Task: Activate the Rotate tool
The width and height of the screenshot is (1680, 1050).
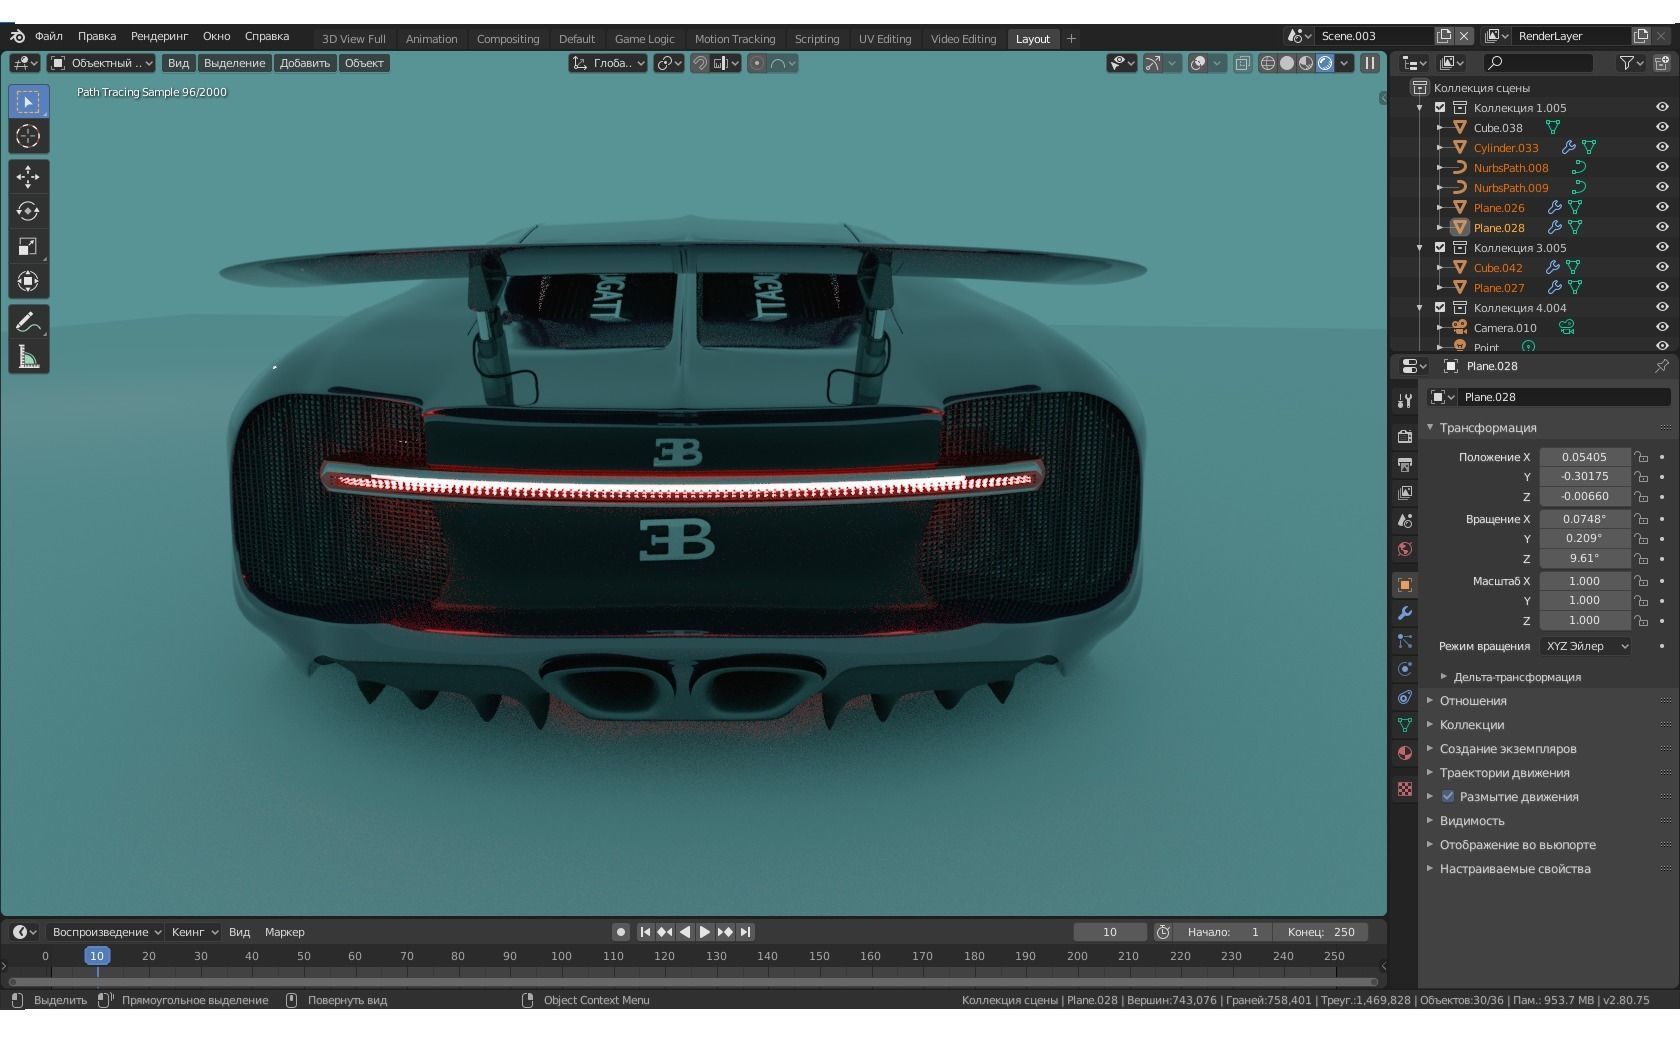Action: pos(28,211)
